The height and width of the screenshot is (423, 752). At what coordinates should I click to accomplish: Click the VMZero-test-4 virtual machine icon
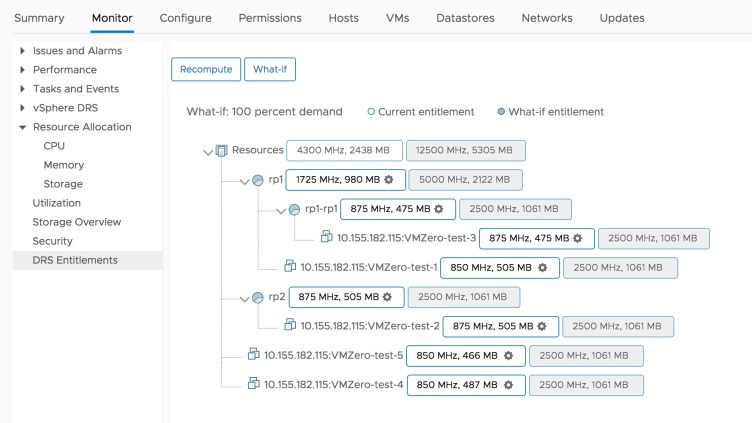point(254,384)
